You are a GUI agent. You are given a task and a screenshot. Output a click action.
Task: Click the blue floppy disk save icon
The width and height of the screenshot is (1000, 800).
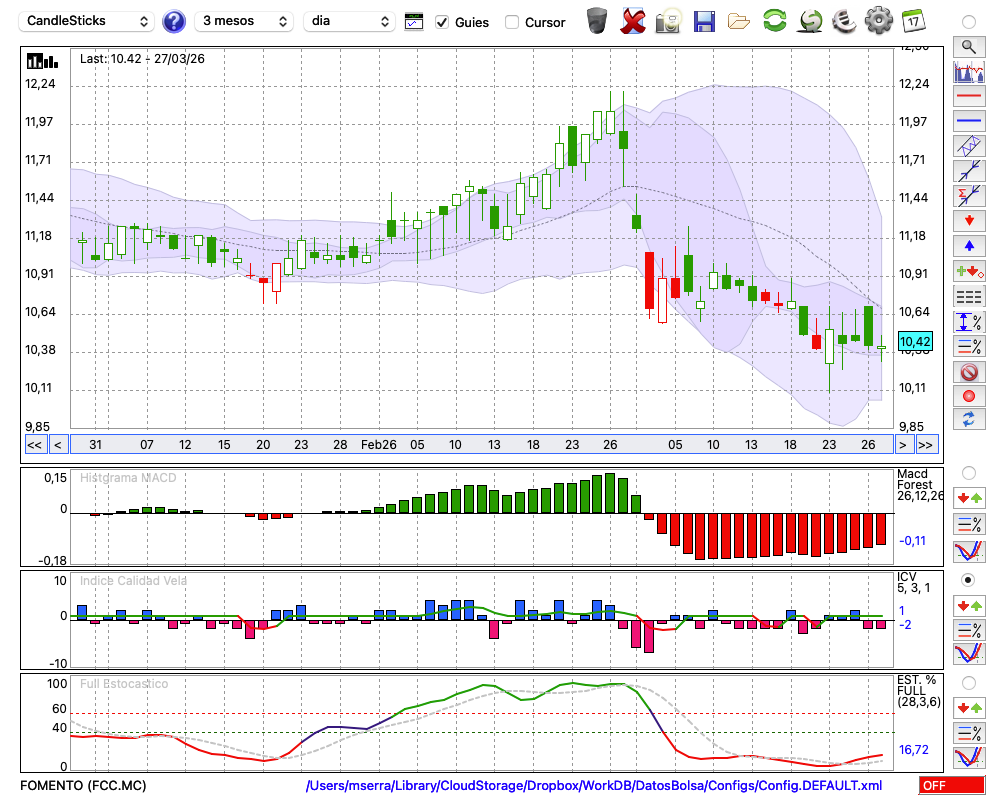coord(704,22)
